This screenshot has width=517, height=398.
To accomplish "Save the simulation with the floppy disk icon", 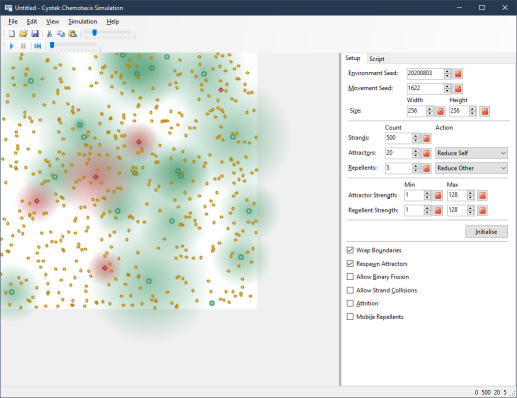I will 35,34.
